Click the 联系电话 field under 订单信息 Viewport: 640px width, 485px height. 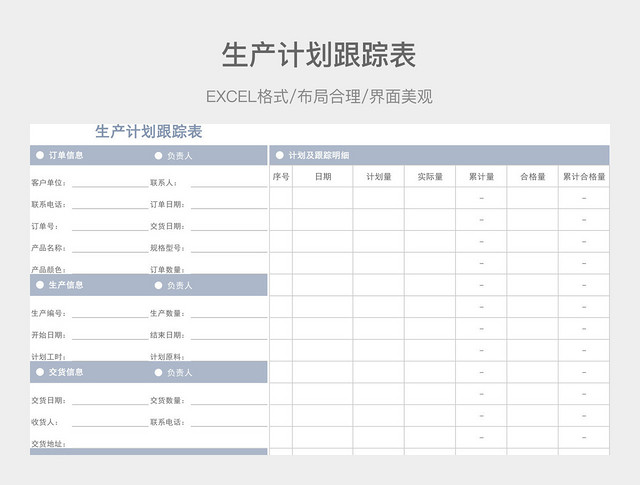pyautogui.click(x=110, y=204)
